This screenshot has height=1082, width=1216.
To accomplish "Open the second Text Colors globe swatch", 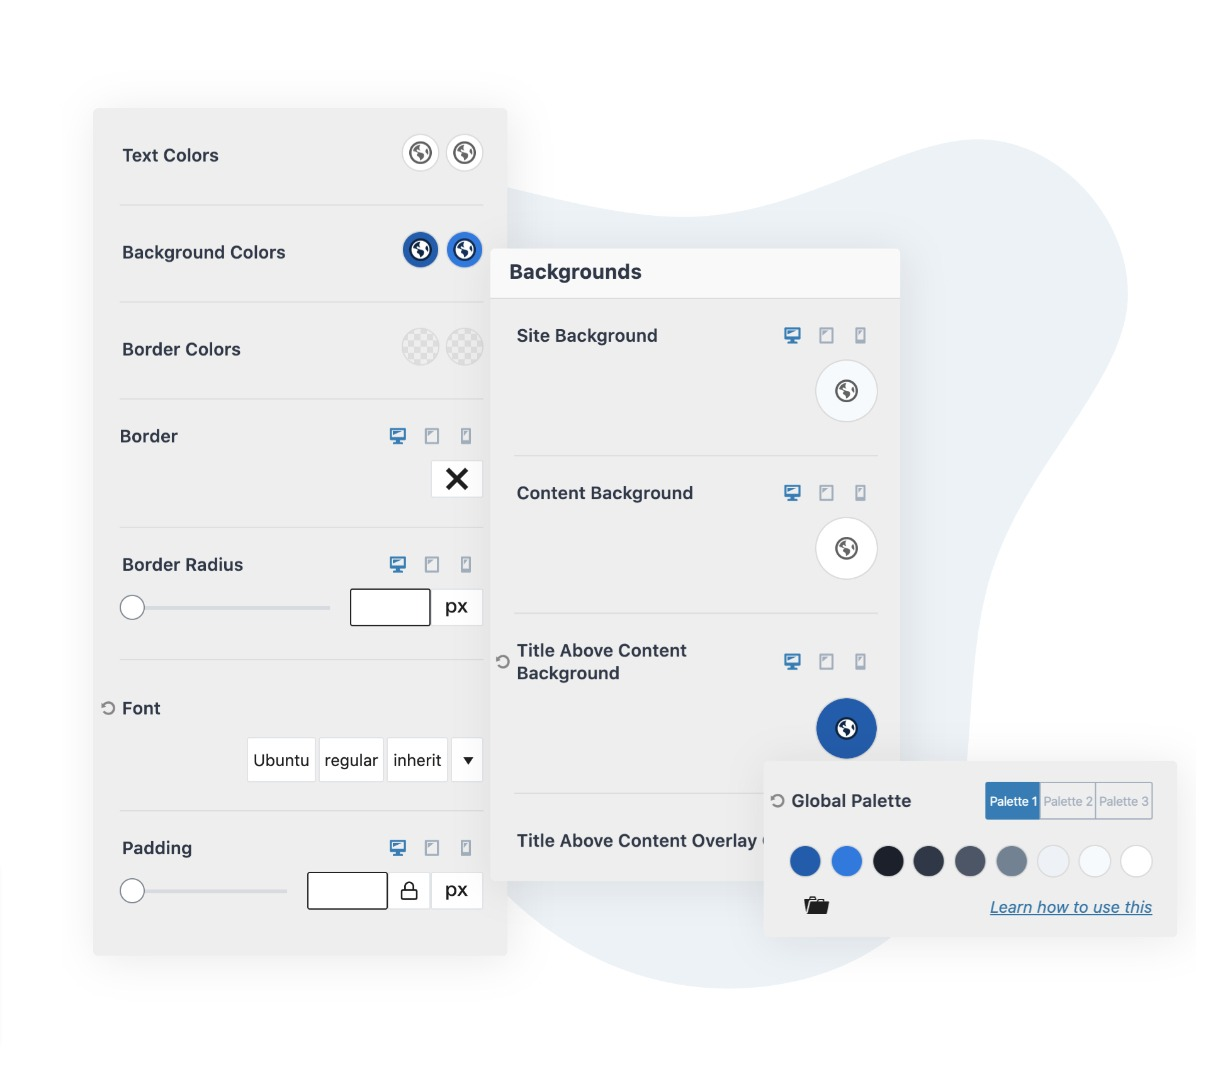I will (464, 153).
